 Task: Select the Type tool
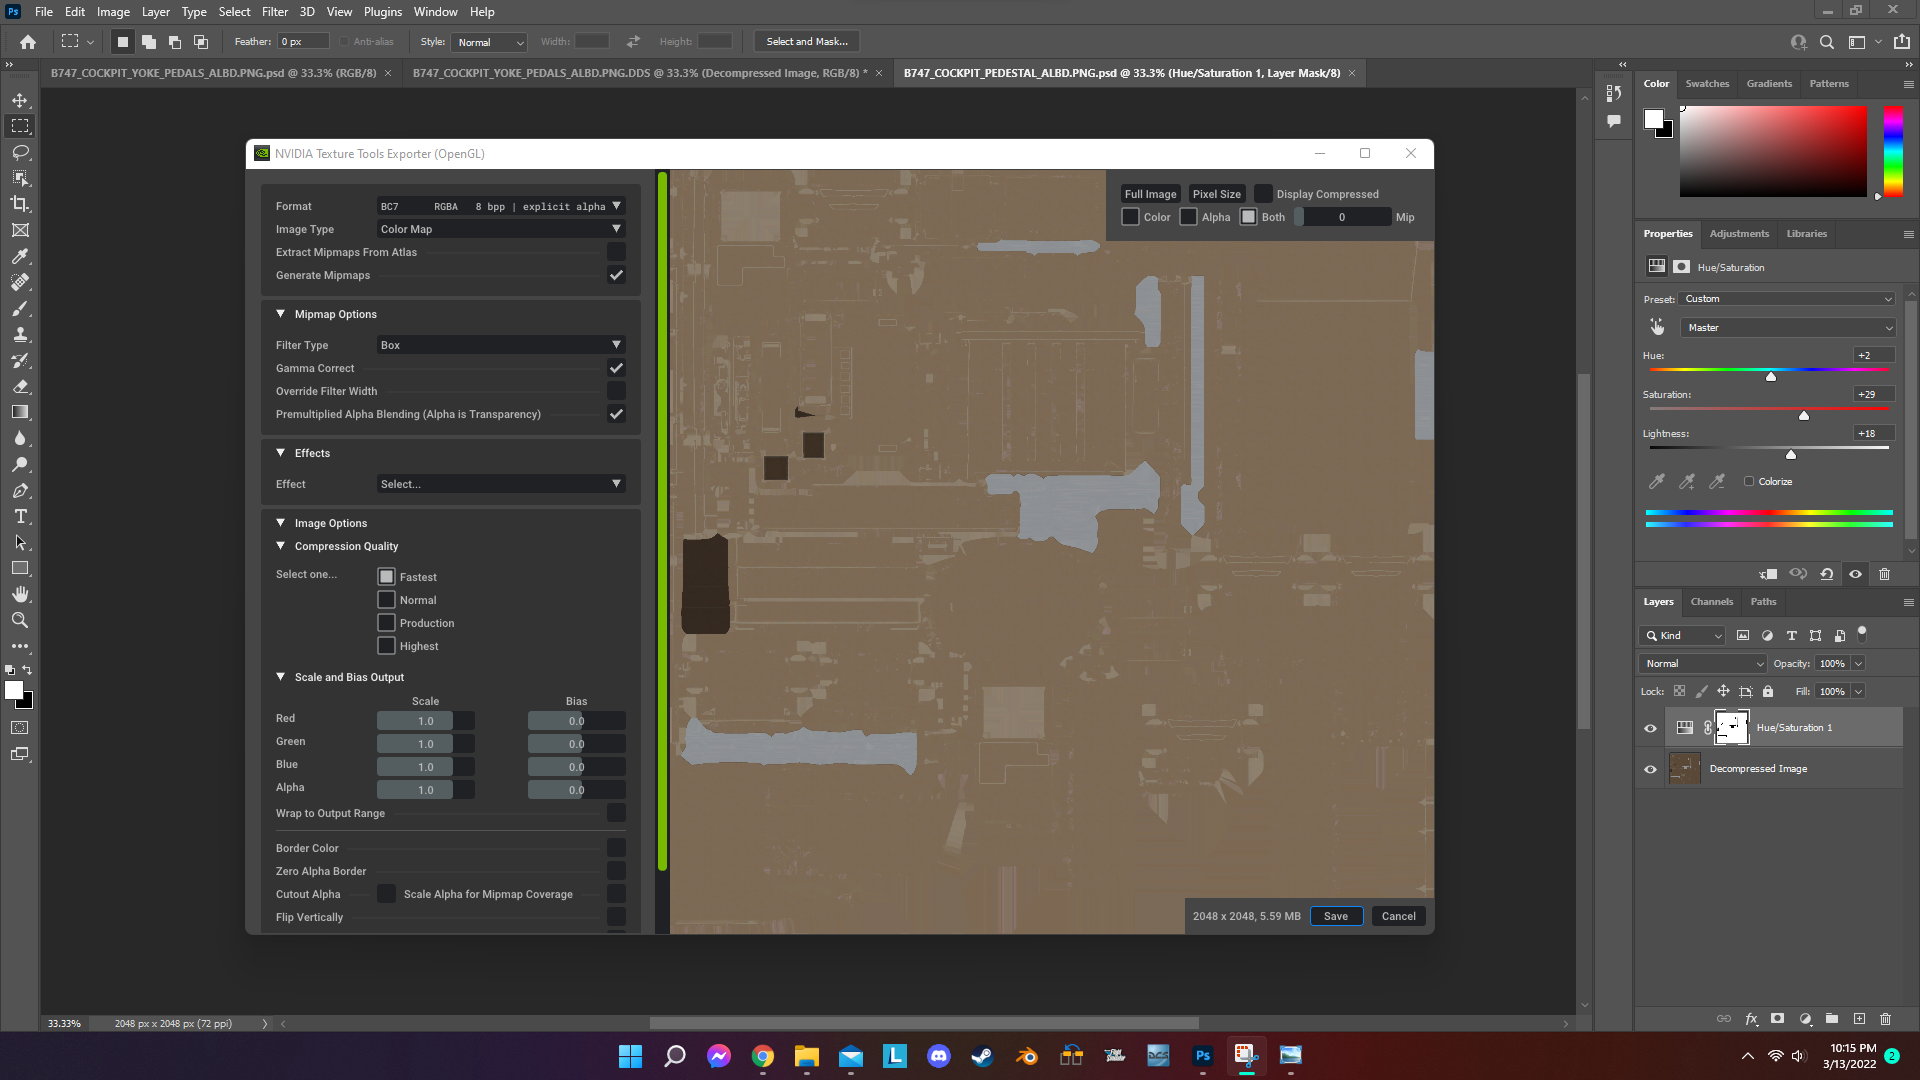(20, 517)
